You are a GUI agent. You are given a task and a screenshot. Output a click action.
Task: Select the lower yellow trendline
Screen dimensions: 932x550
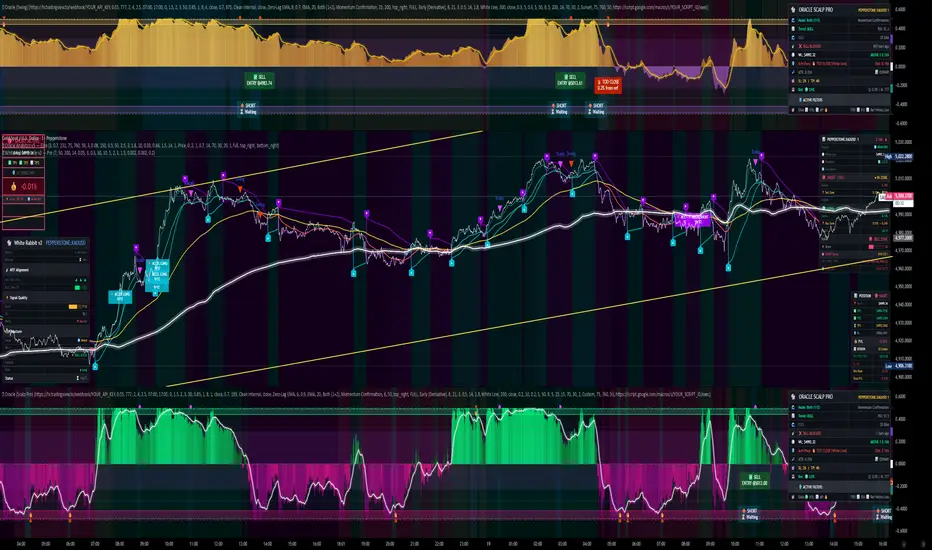(529, 322)
